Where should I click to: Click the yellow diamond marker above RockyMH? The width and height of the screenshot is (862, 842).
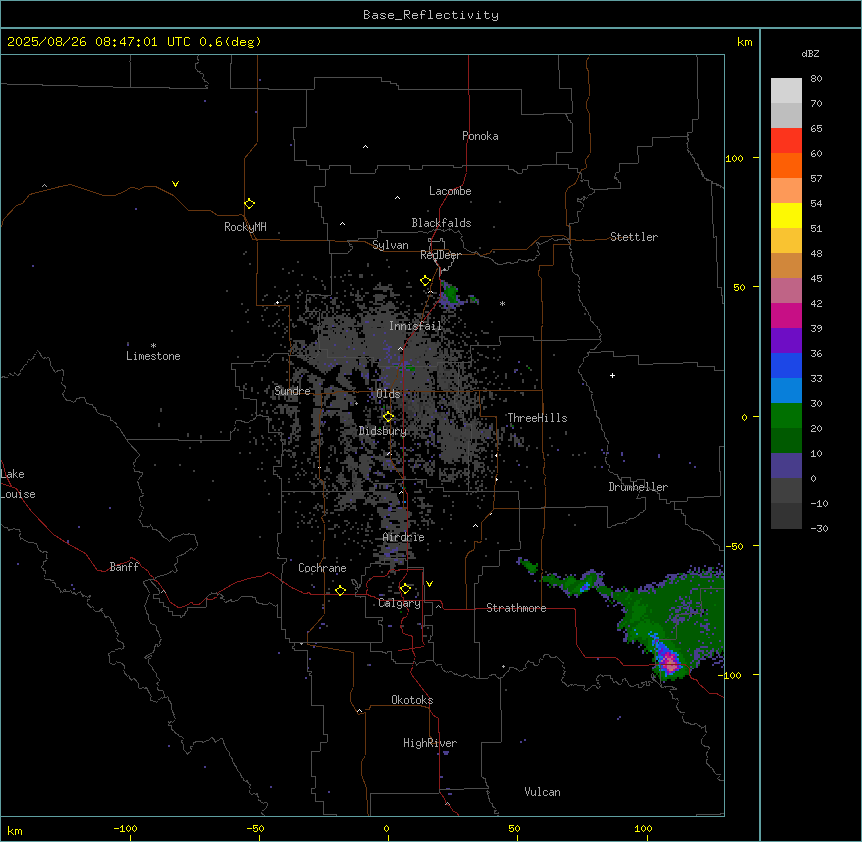click(x=250, y=204)
